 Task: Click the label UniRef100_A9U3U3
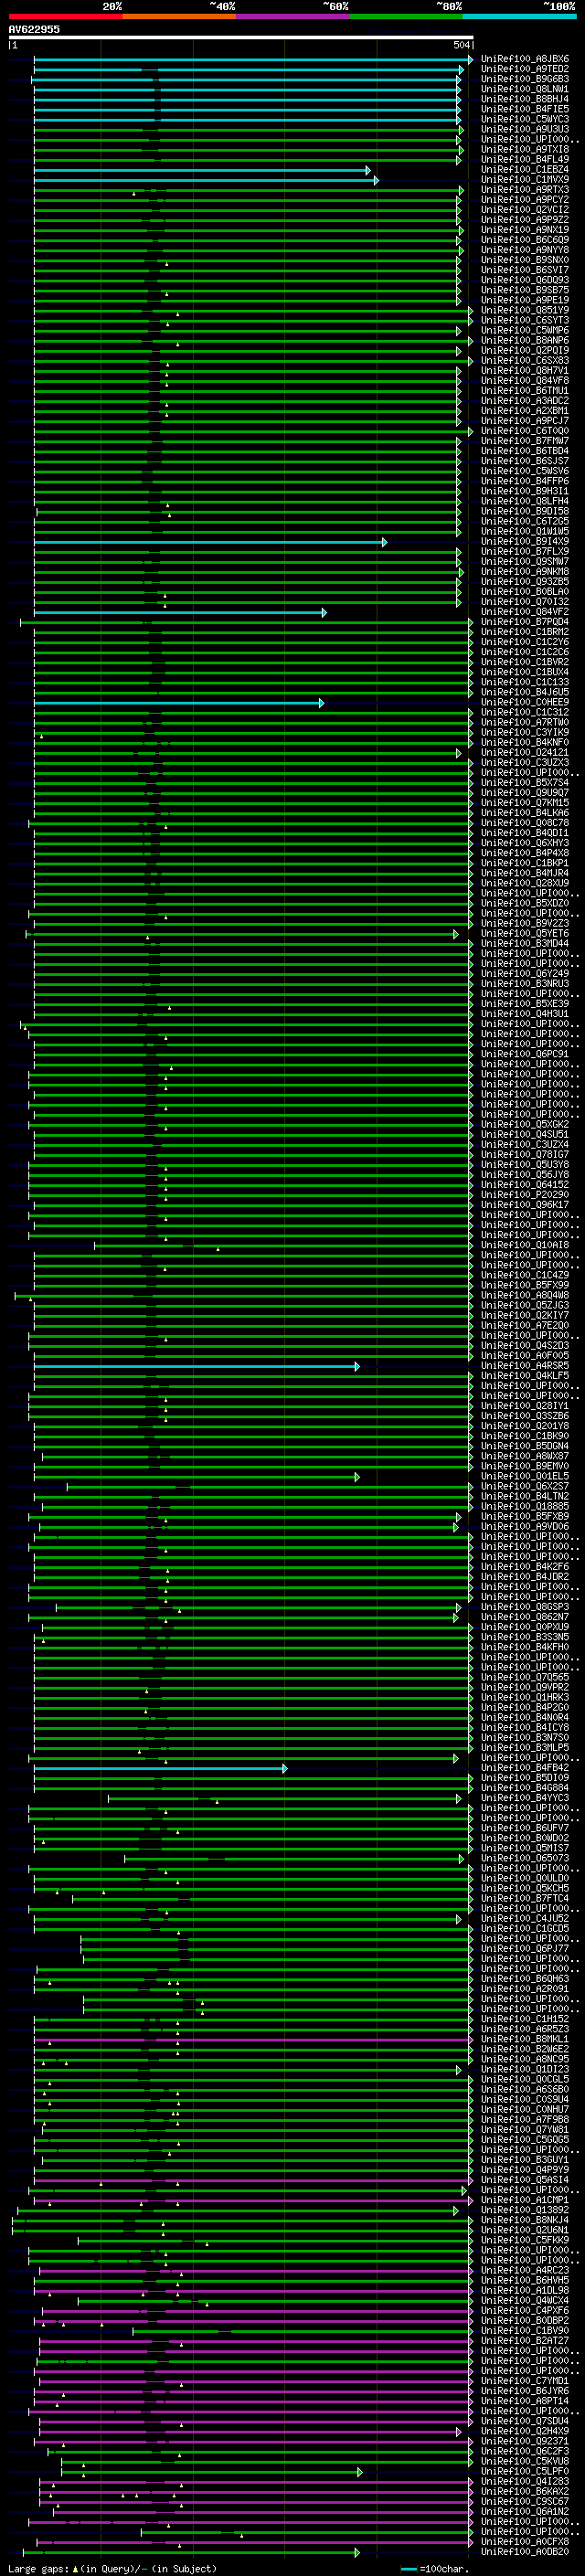(525, 129)
